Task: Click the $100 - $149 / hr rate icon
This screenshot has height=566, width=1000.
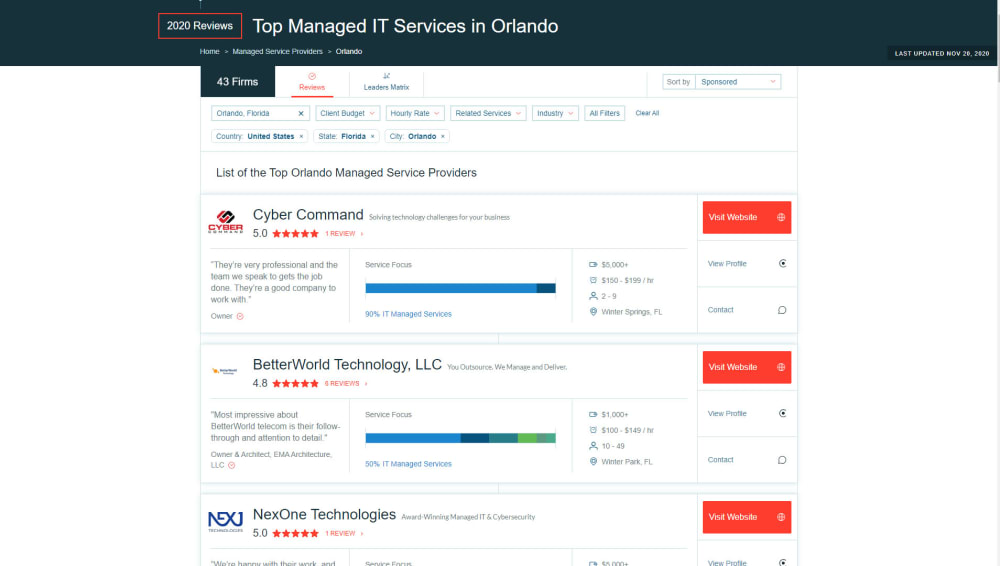Action: (593, 430)
